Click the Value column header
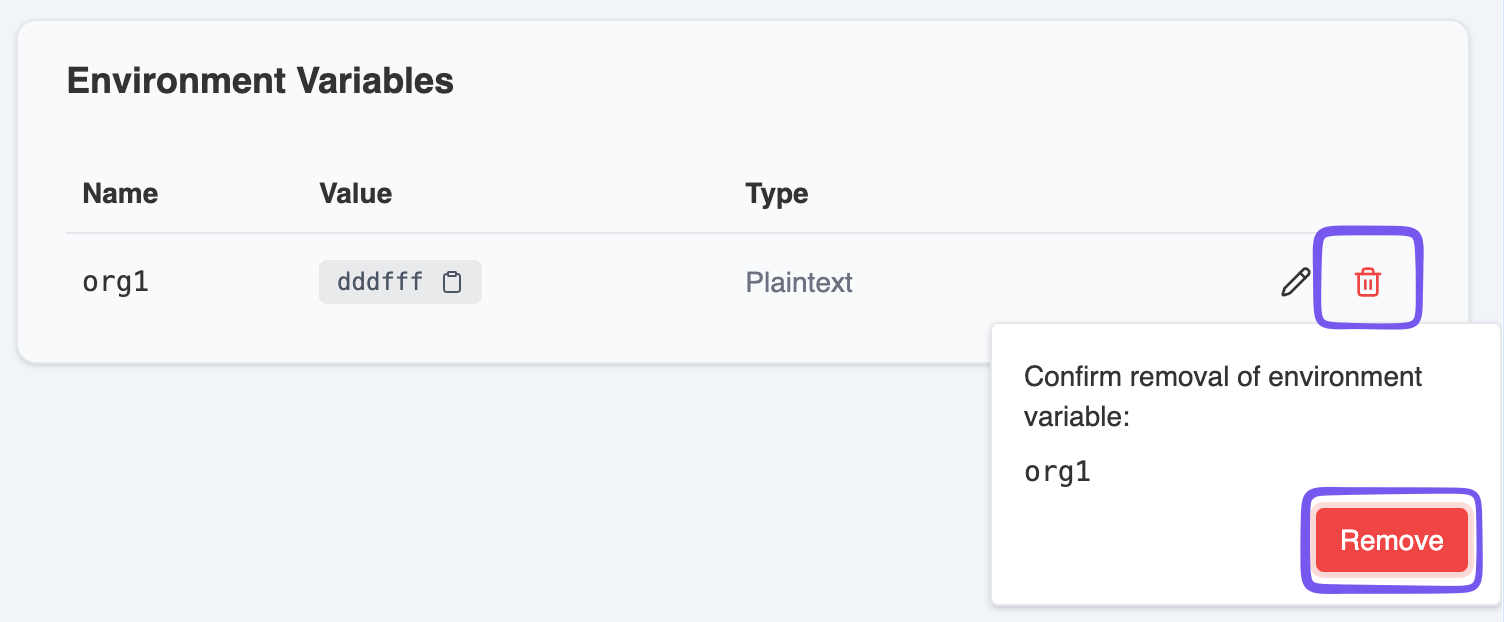 [356, 193]
